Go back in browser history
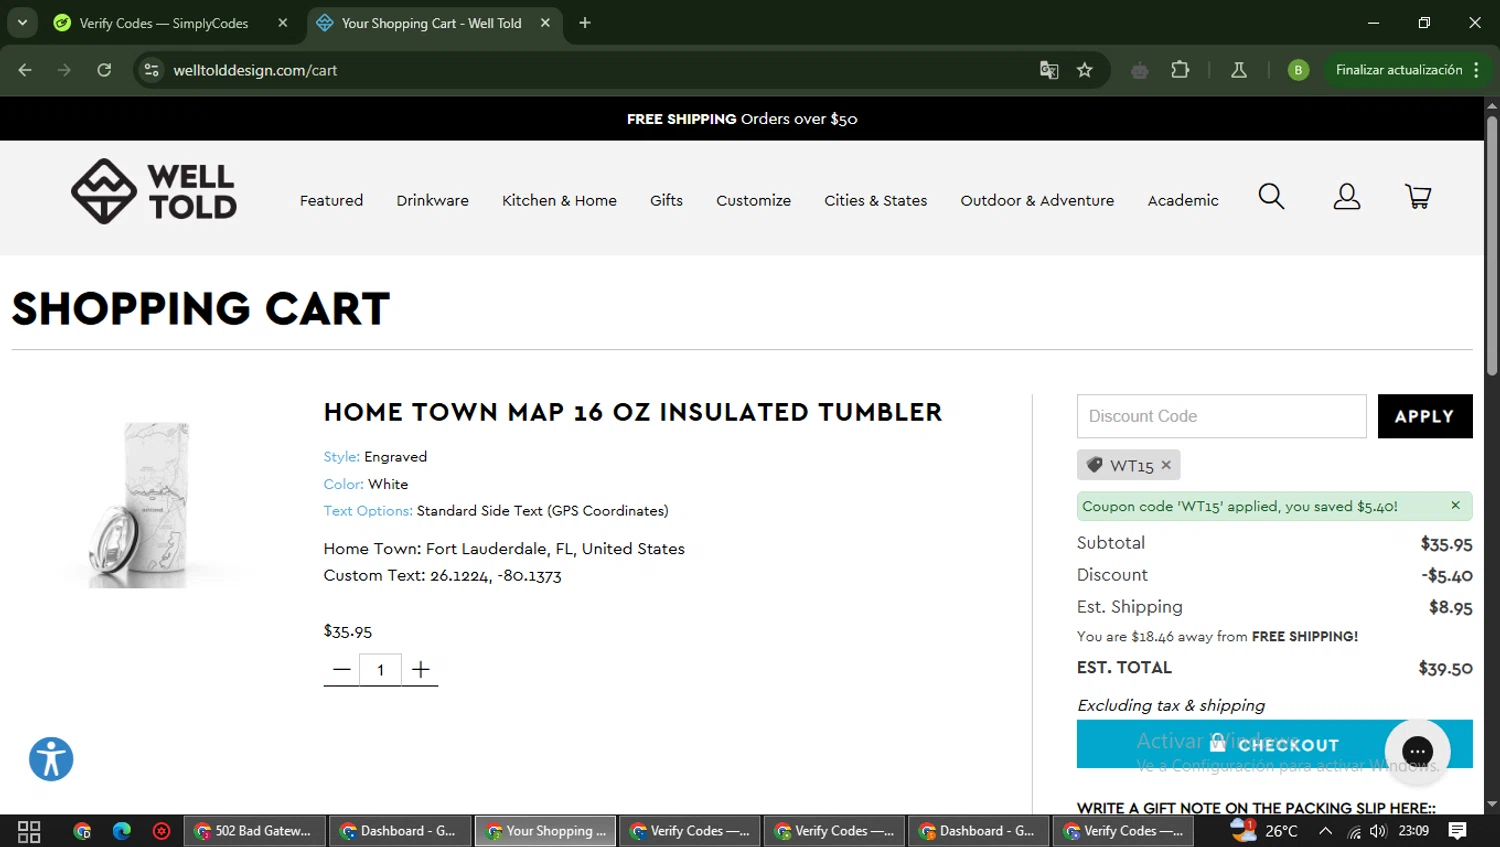Viewport: 1500px width, 847px height. 25,70
